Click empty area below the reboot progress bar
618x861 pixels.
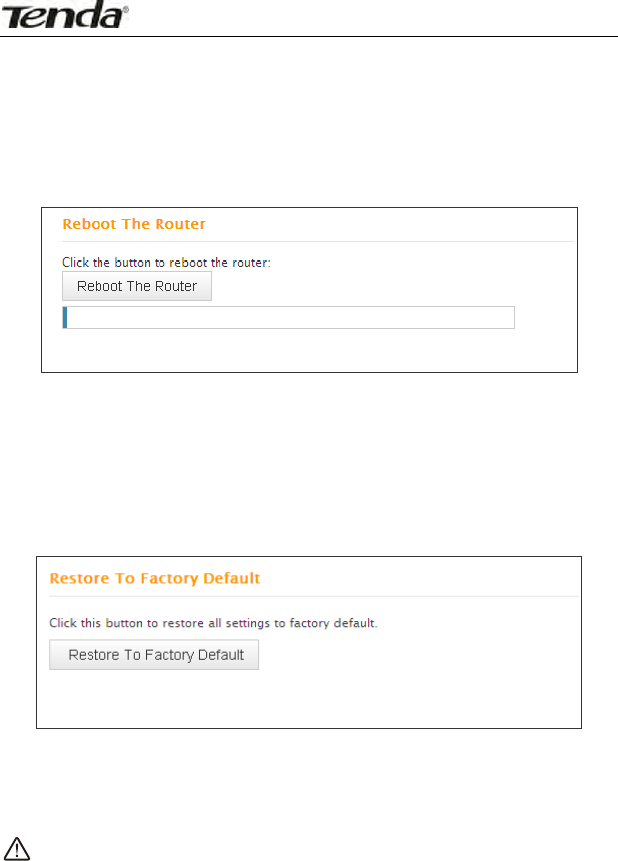click(x=300, y=350)
